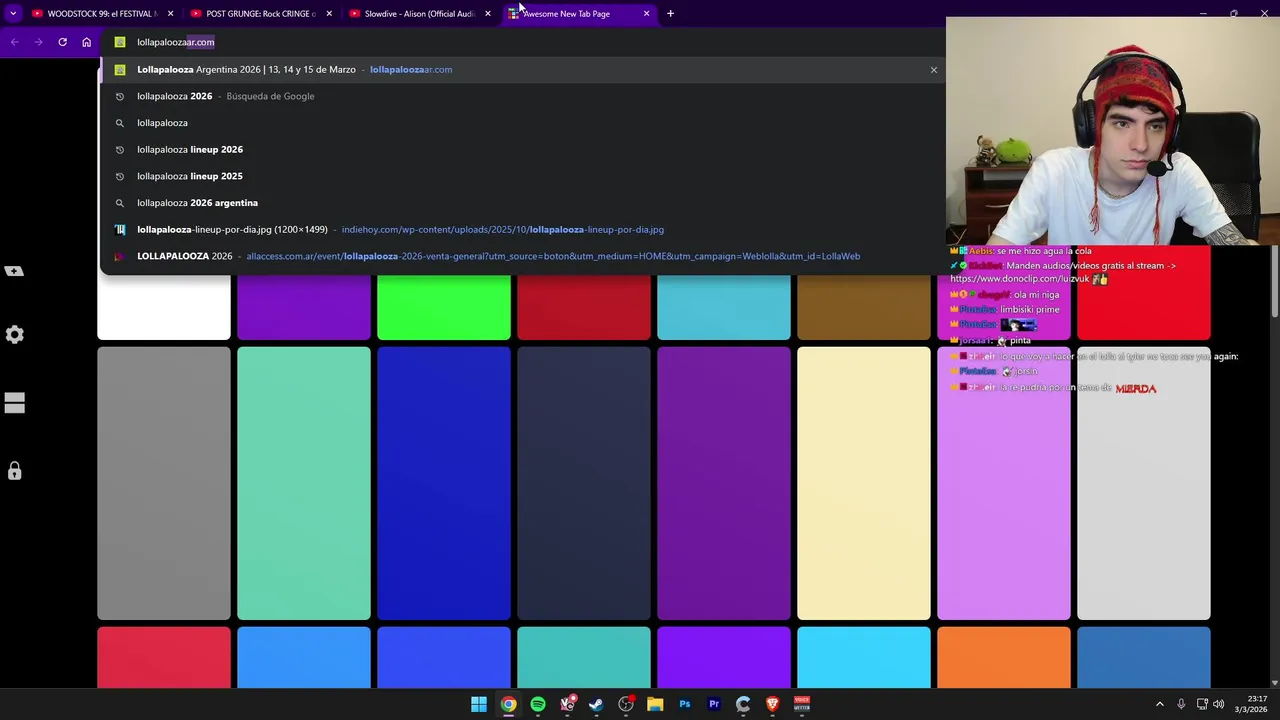
Task: Open the C-shaped app on taskbar
Action: pos(743,704)
